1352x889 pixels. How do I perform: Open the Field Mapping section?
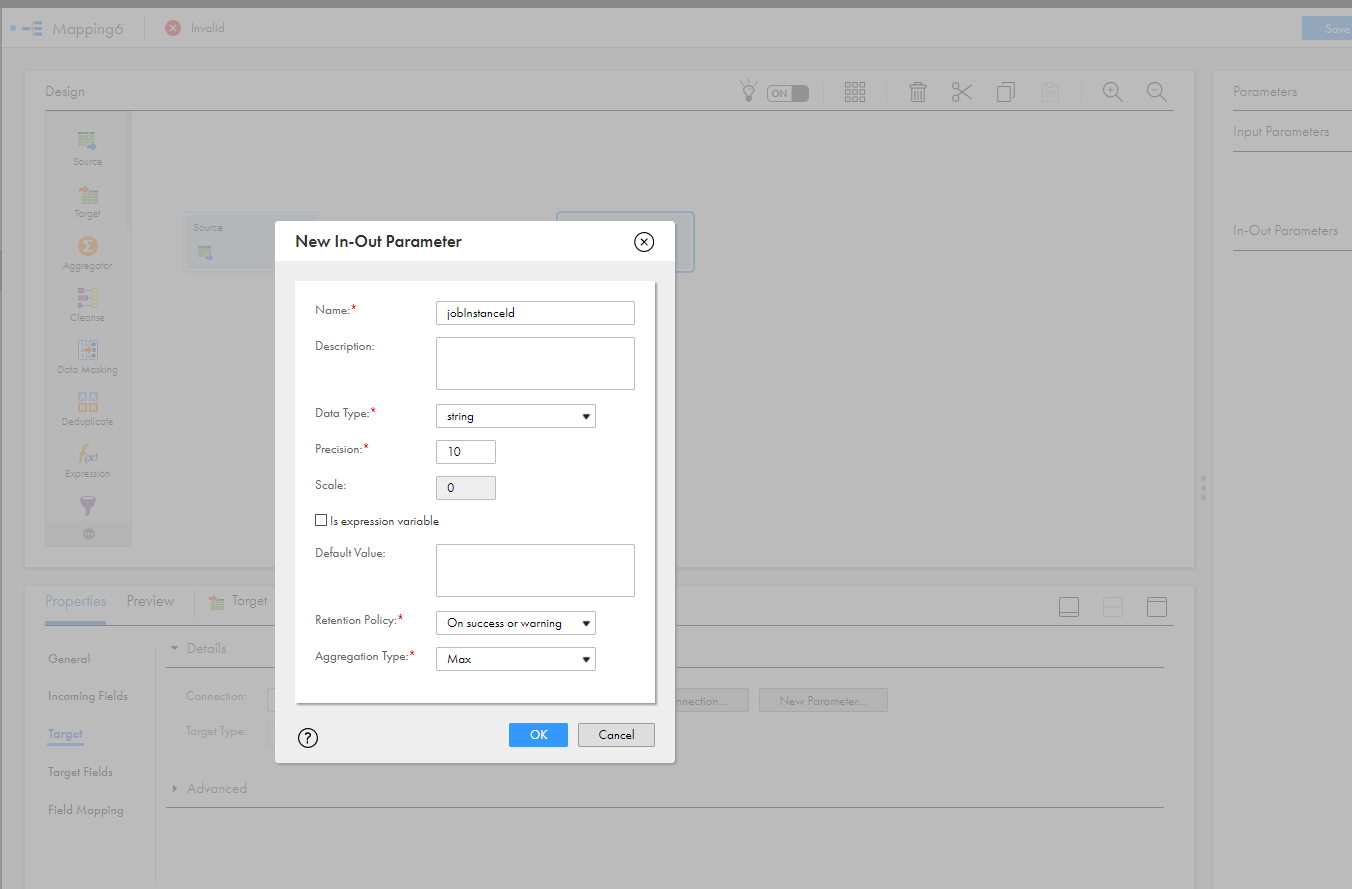(86, 810)
